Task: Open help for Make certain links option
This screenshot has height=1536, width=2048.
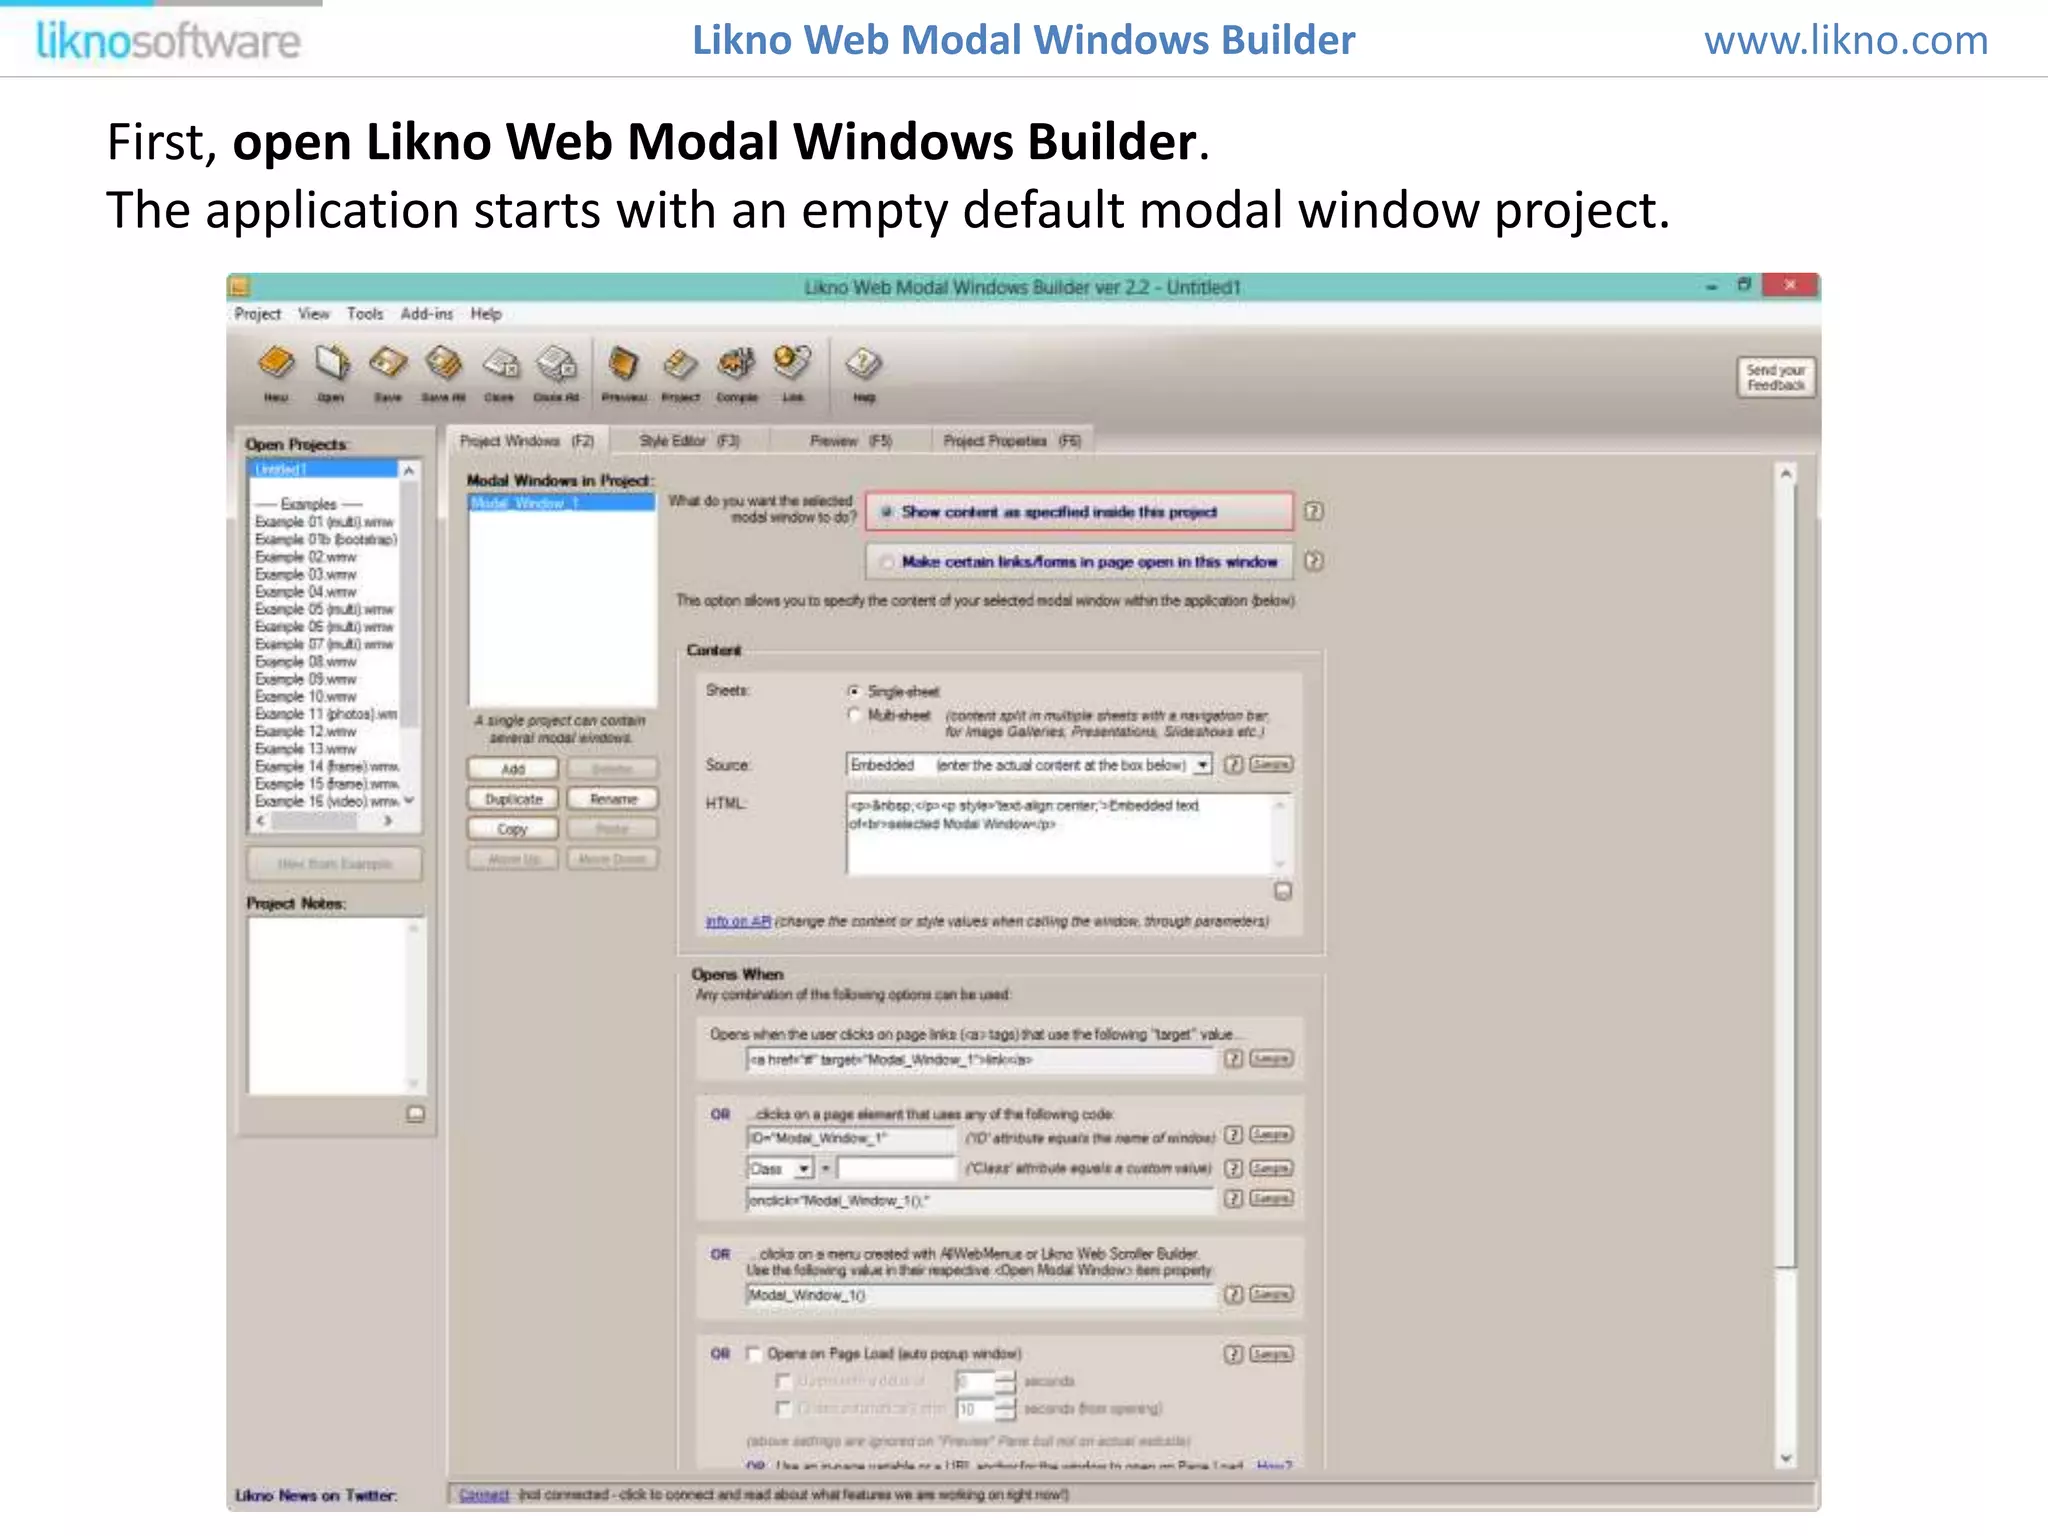Action: [x=1314, y=561]
